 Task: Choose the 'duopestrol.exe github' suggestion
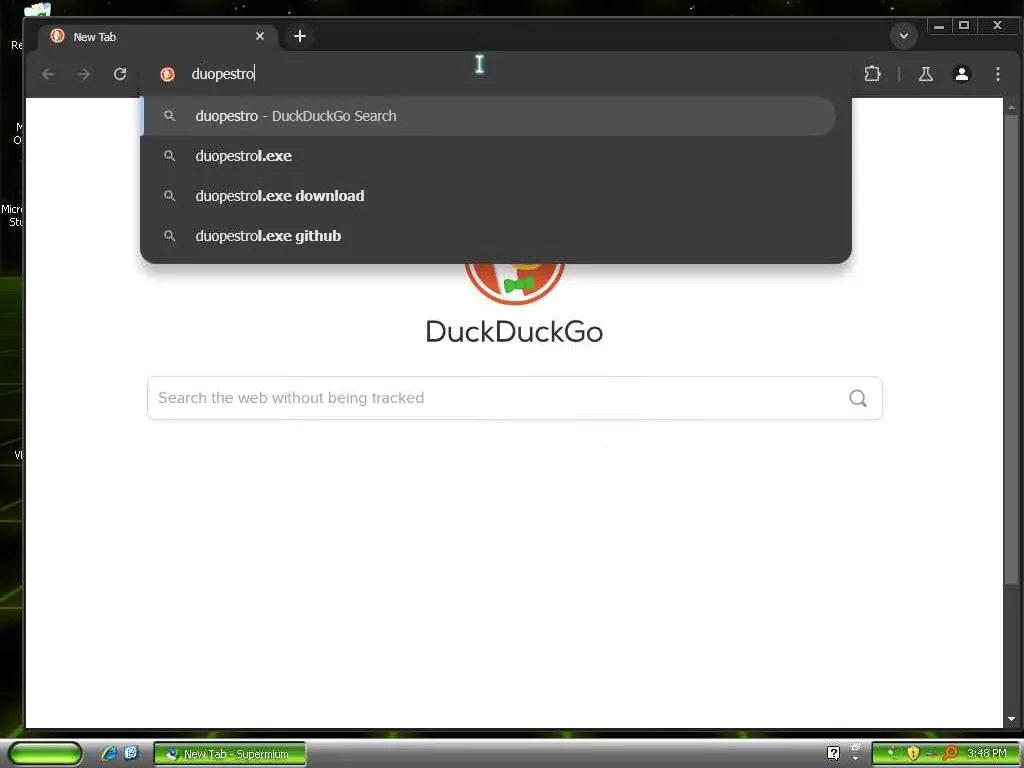pyautogui.click(x=496, y=235)
